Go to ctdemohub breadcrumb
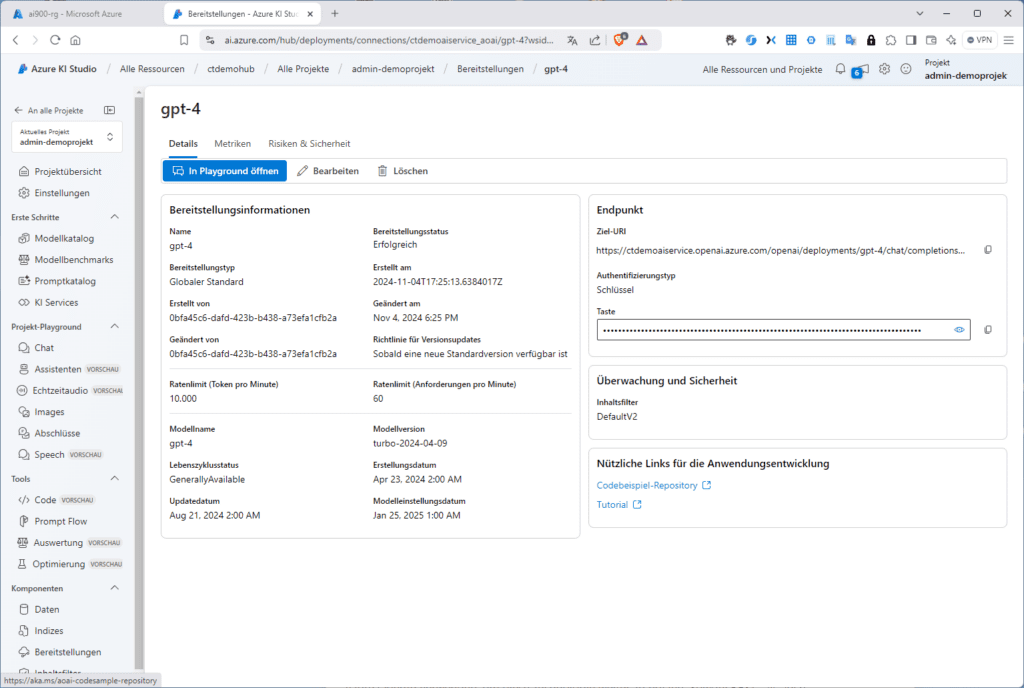 (231, 69)
